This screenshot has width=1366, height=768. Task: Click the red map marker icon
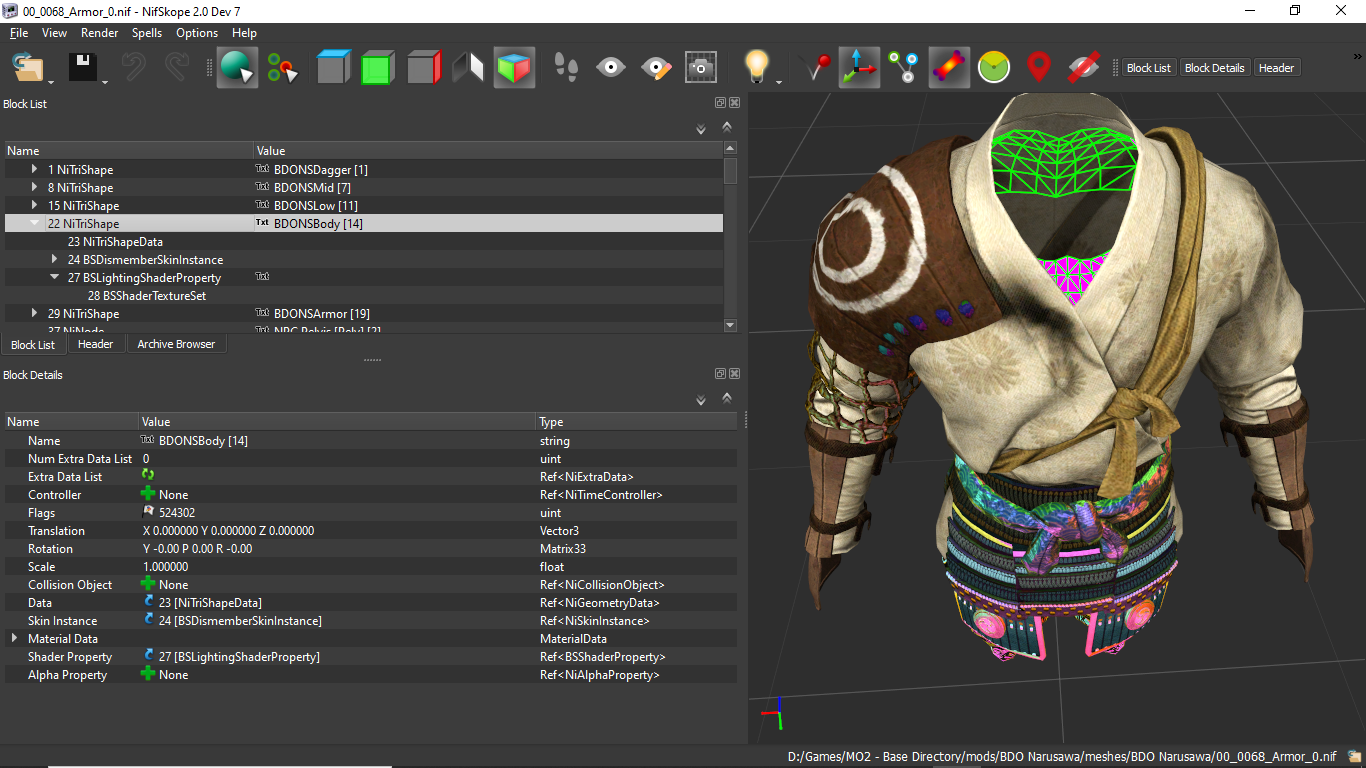pos(1039,68)
